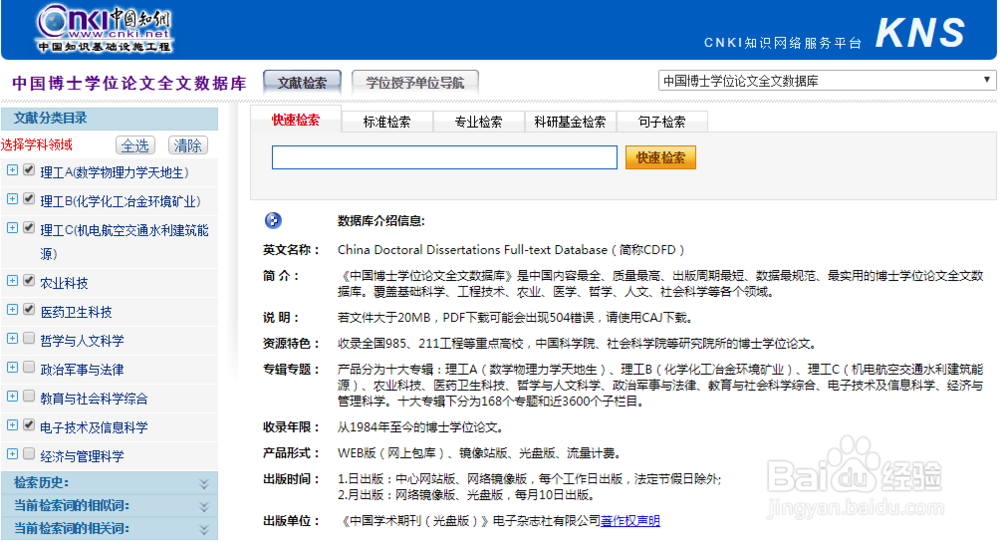This screenshot has height=542, width=1000.
Task: Click the 电子技术及信息科学 category link
Action: click(94, 428)
